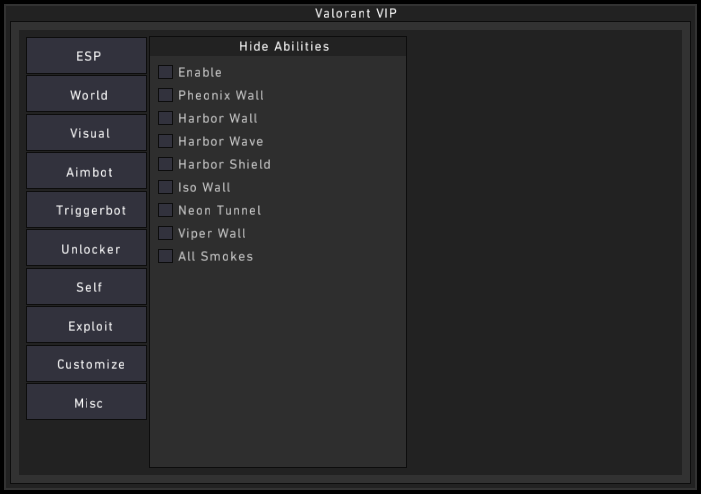Check the All Smokes option
This screenshot has width=701, height=494.
click(166, 256)
